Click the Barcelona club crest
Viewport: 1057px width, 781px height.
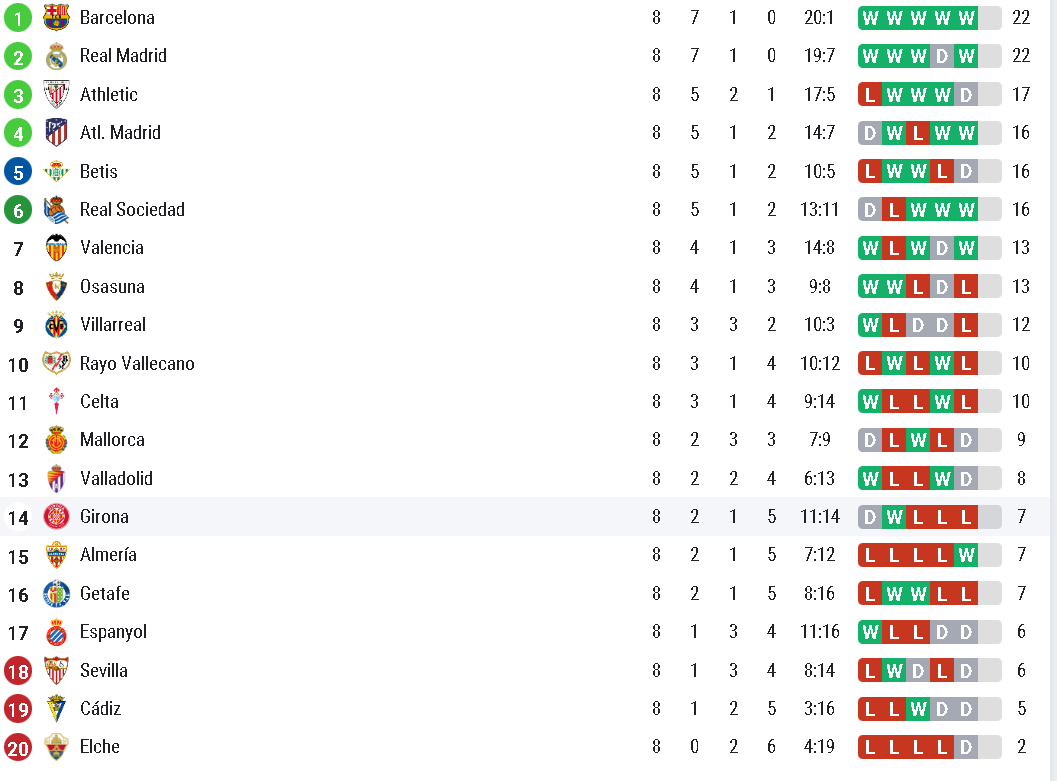click(56, 18)
